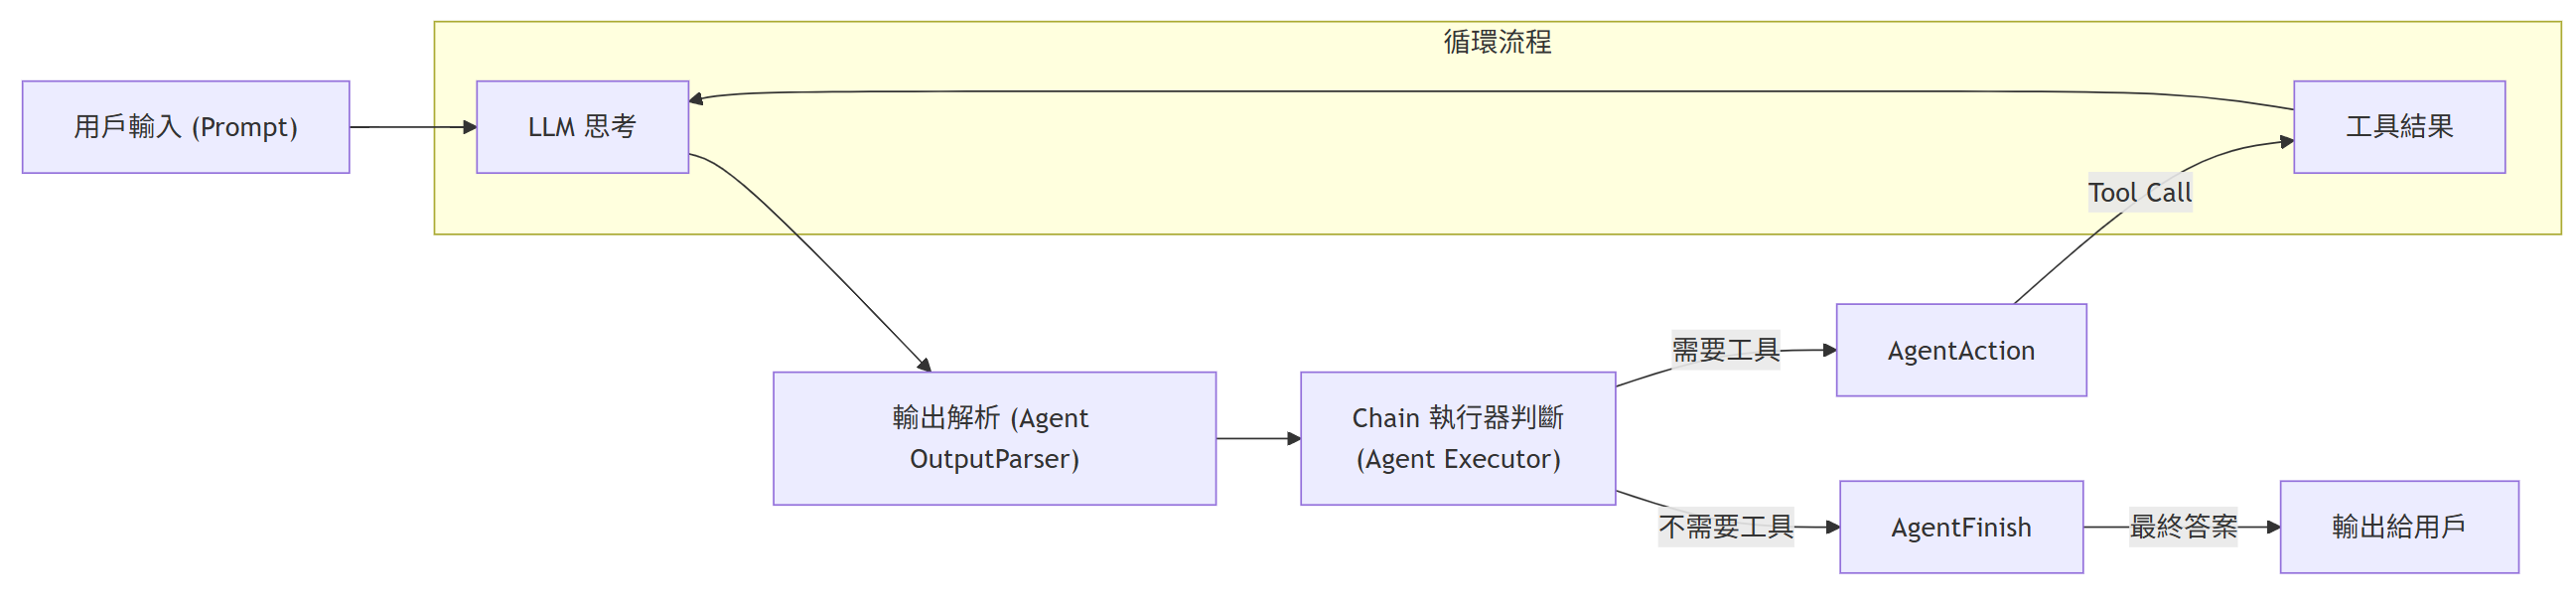Select the 輸出給用戶 node
Viewport: 2576px width, 609px height.
pos(2398,527)
